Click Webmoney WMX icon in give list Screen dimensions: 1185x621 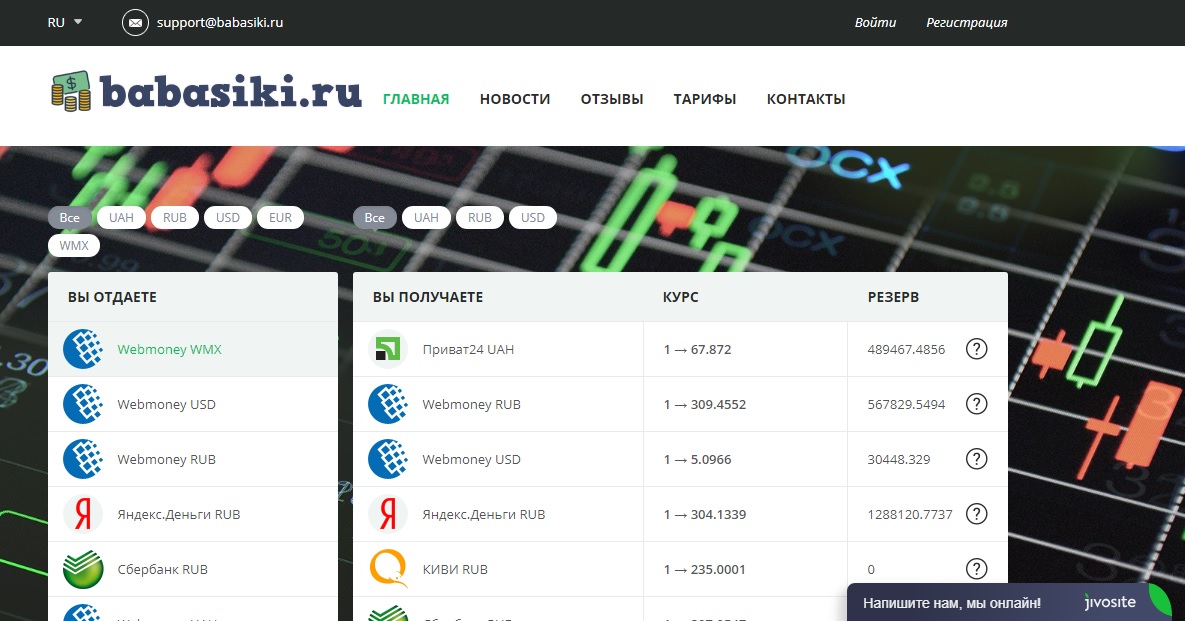coord(83,349)
